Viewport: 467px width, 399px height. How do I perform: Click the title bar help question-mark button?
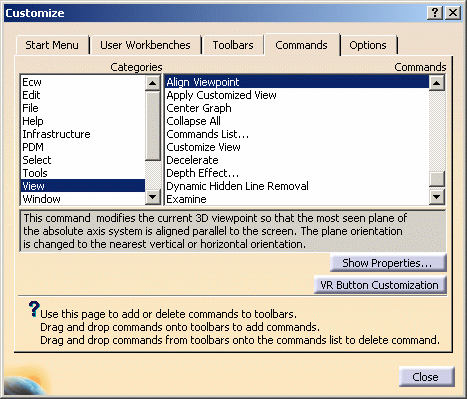(x=435, y=13)
